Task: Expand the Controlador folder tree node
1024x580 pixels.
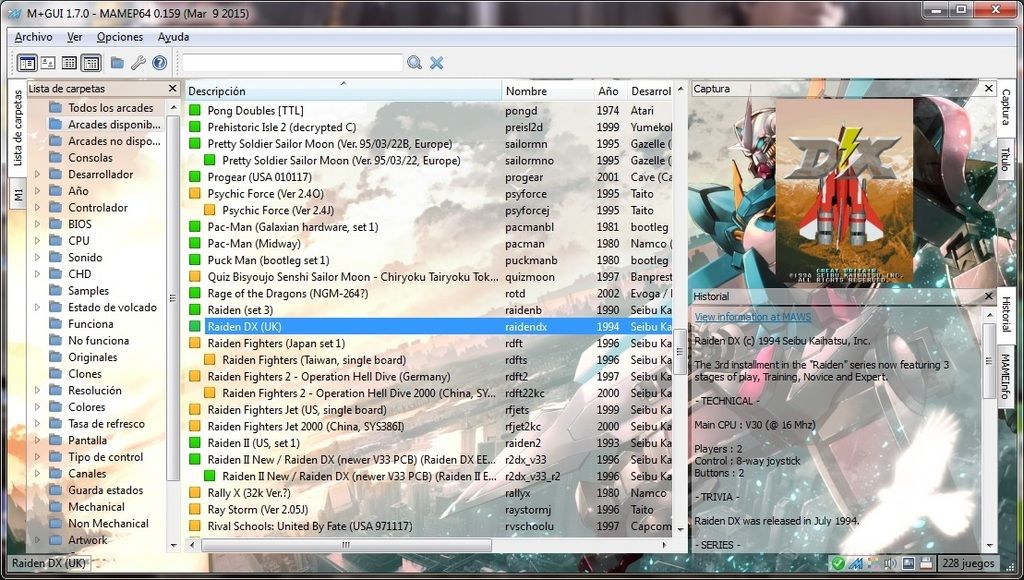Action: pyautogui.click(x=37, y=208)
